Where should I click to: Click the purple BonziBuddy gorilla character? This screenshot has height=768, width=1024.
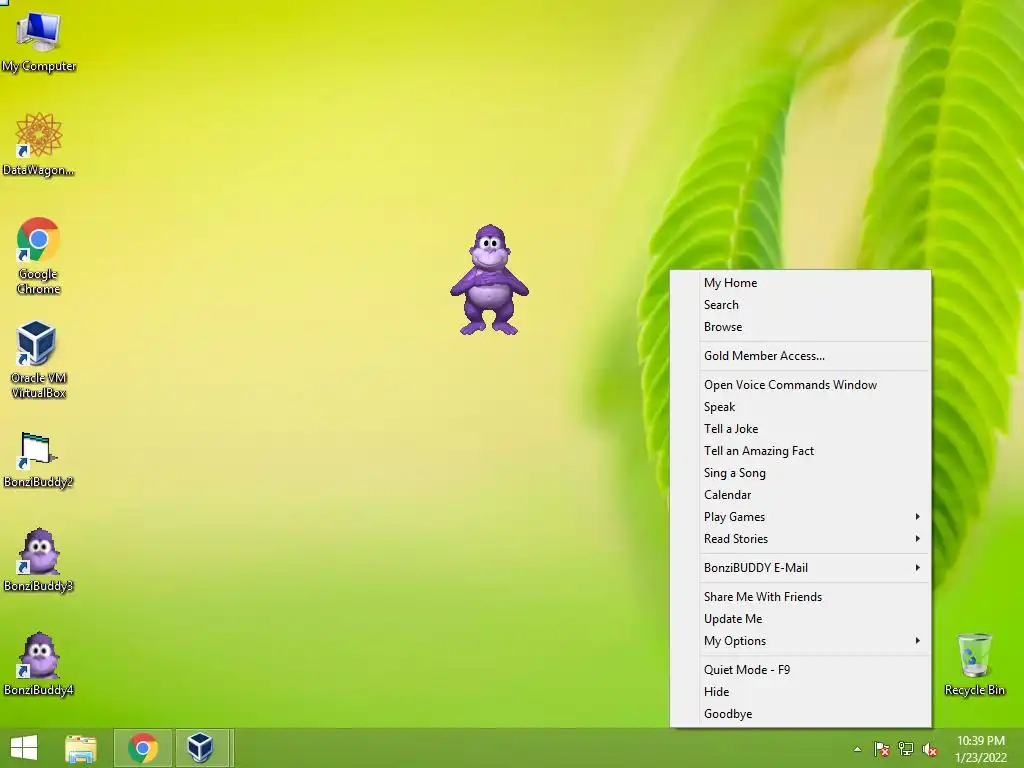pyautogui.click(x=489, y=280)
